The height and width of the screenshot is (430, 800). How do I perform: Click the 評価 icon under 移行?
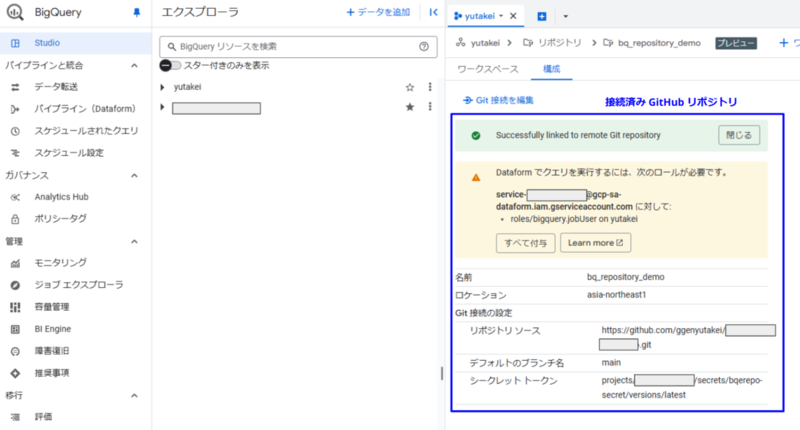coord(15,417)
